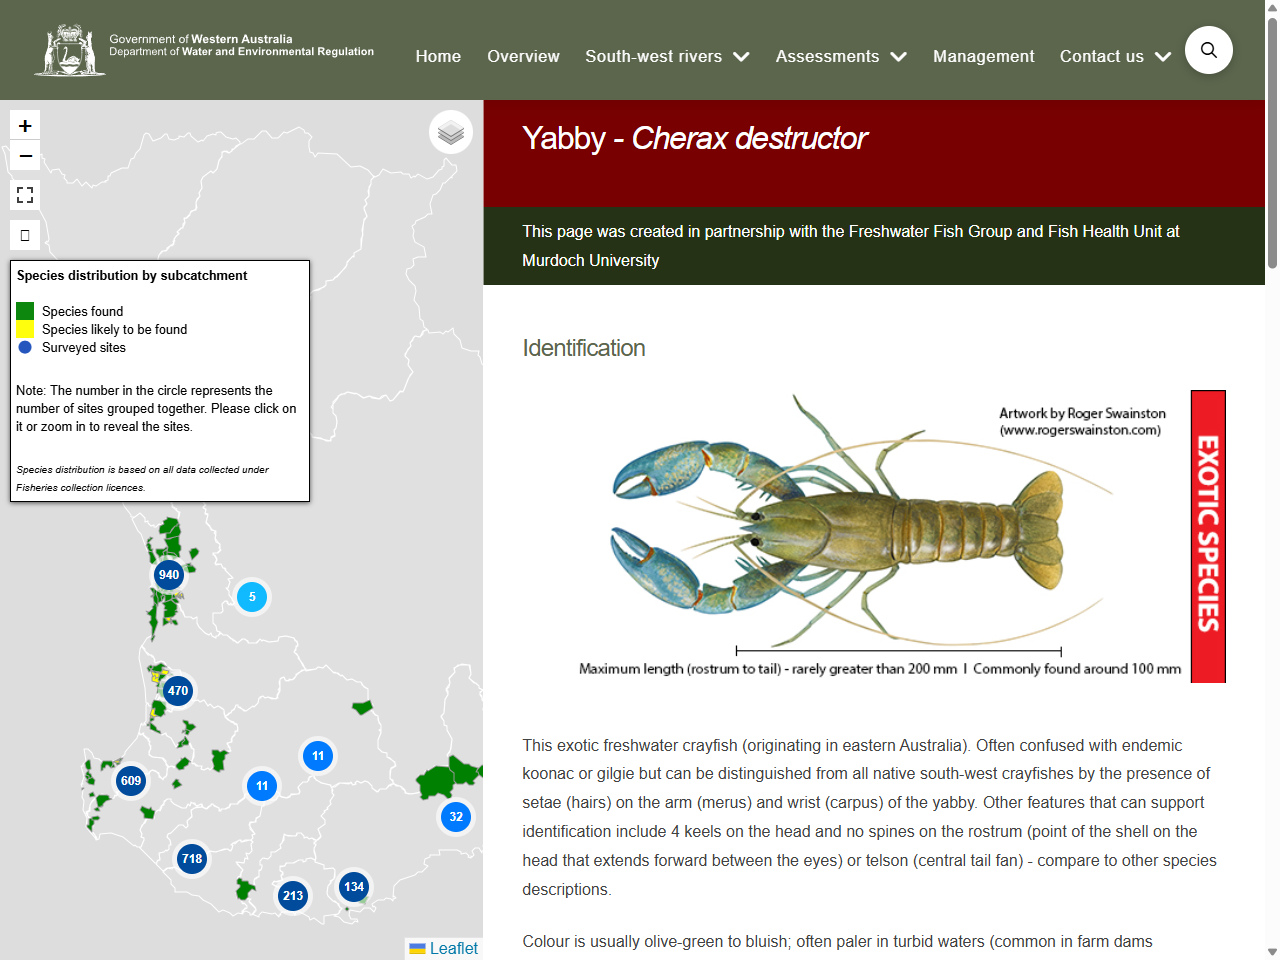Zoom in on the map
The height and width of the screenshot is (960, 1280).
[x=24, y=124]
